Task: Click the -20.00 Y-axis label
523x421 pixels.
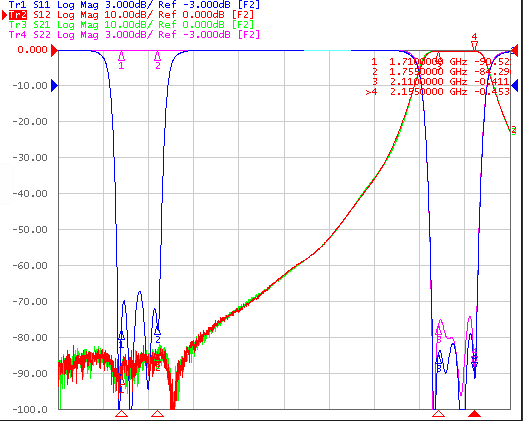Action: (30, 122)
